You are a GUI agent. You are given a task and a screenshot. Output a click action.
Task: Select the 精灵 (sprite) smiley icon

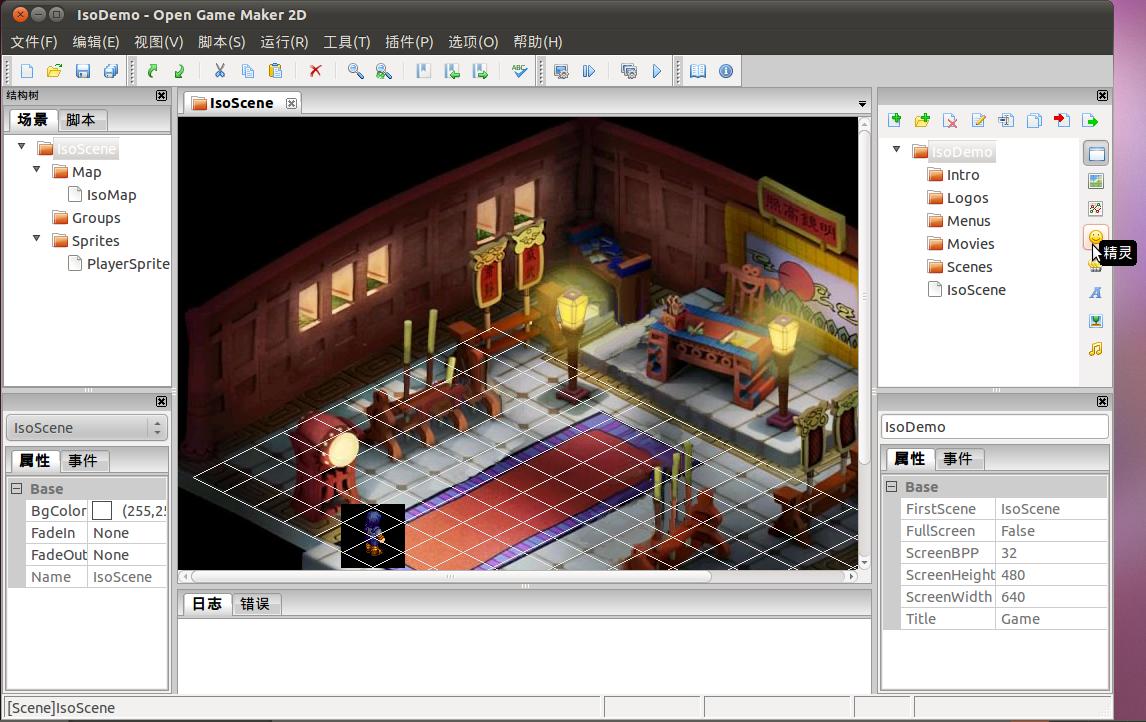click(1095, 237)
